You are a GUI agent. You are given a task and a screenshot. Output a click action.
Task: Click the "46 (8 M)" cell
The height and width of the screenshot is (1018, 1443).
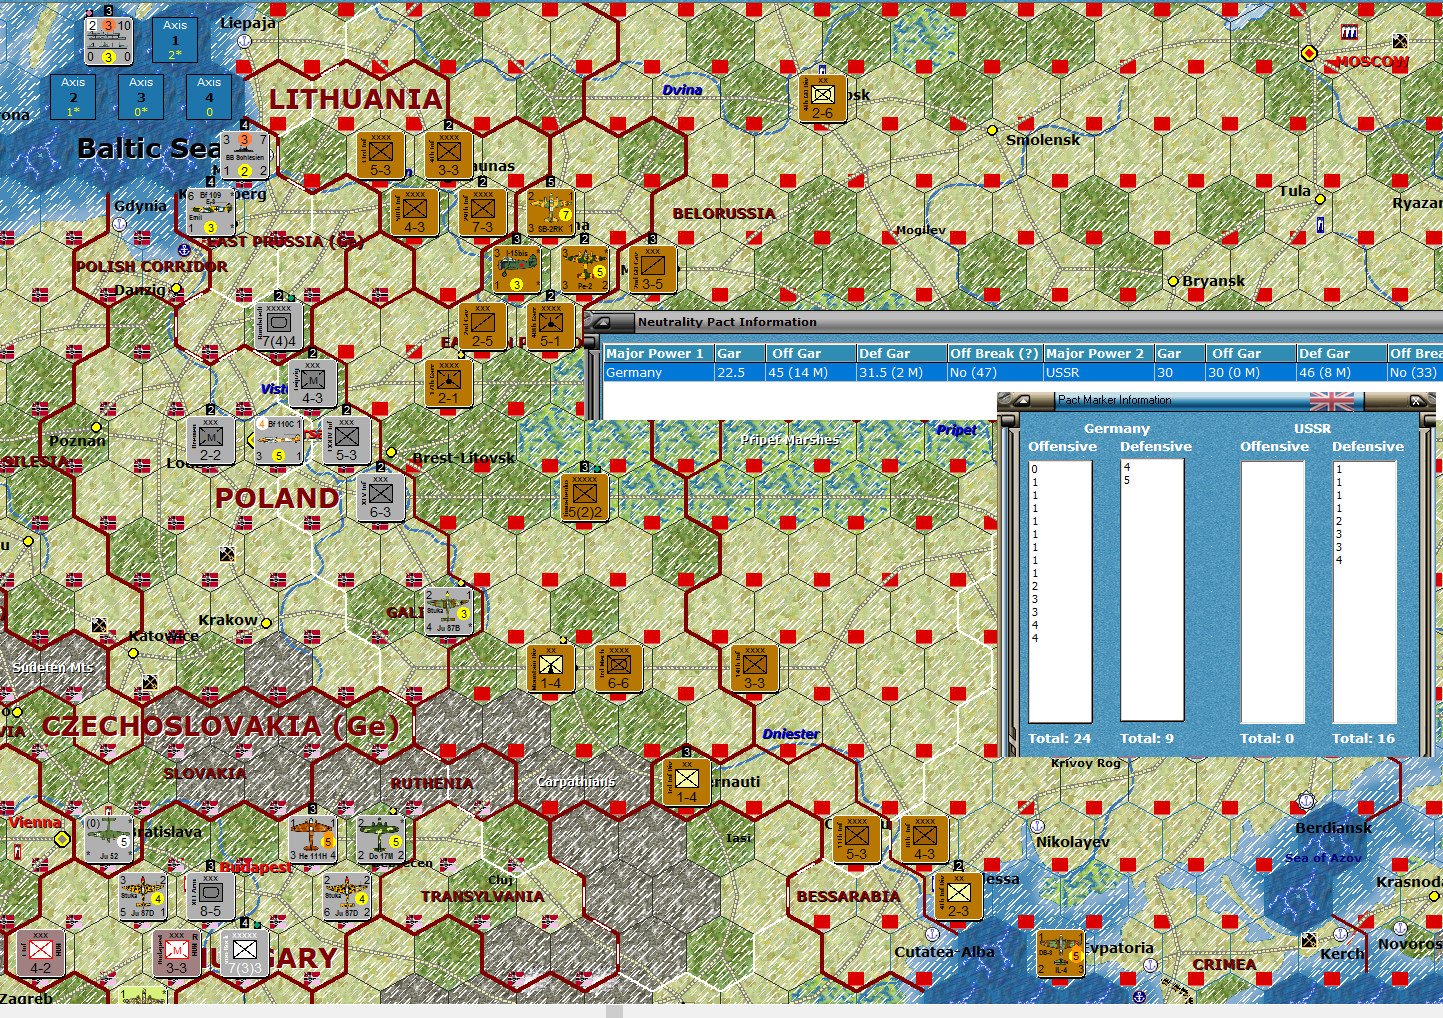click(1341, 372)
